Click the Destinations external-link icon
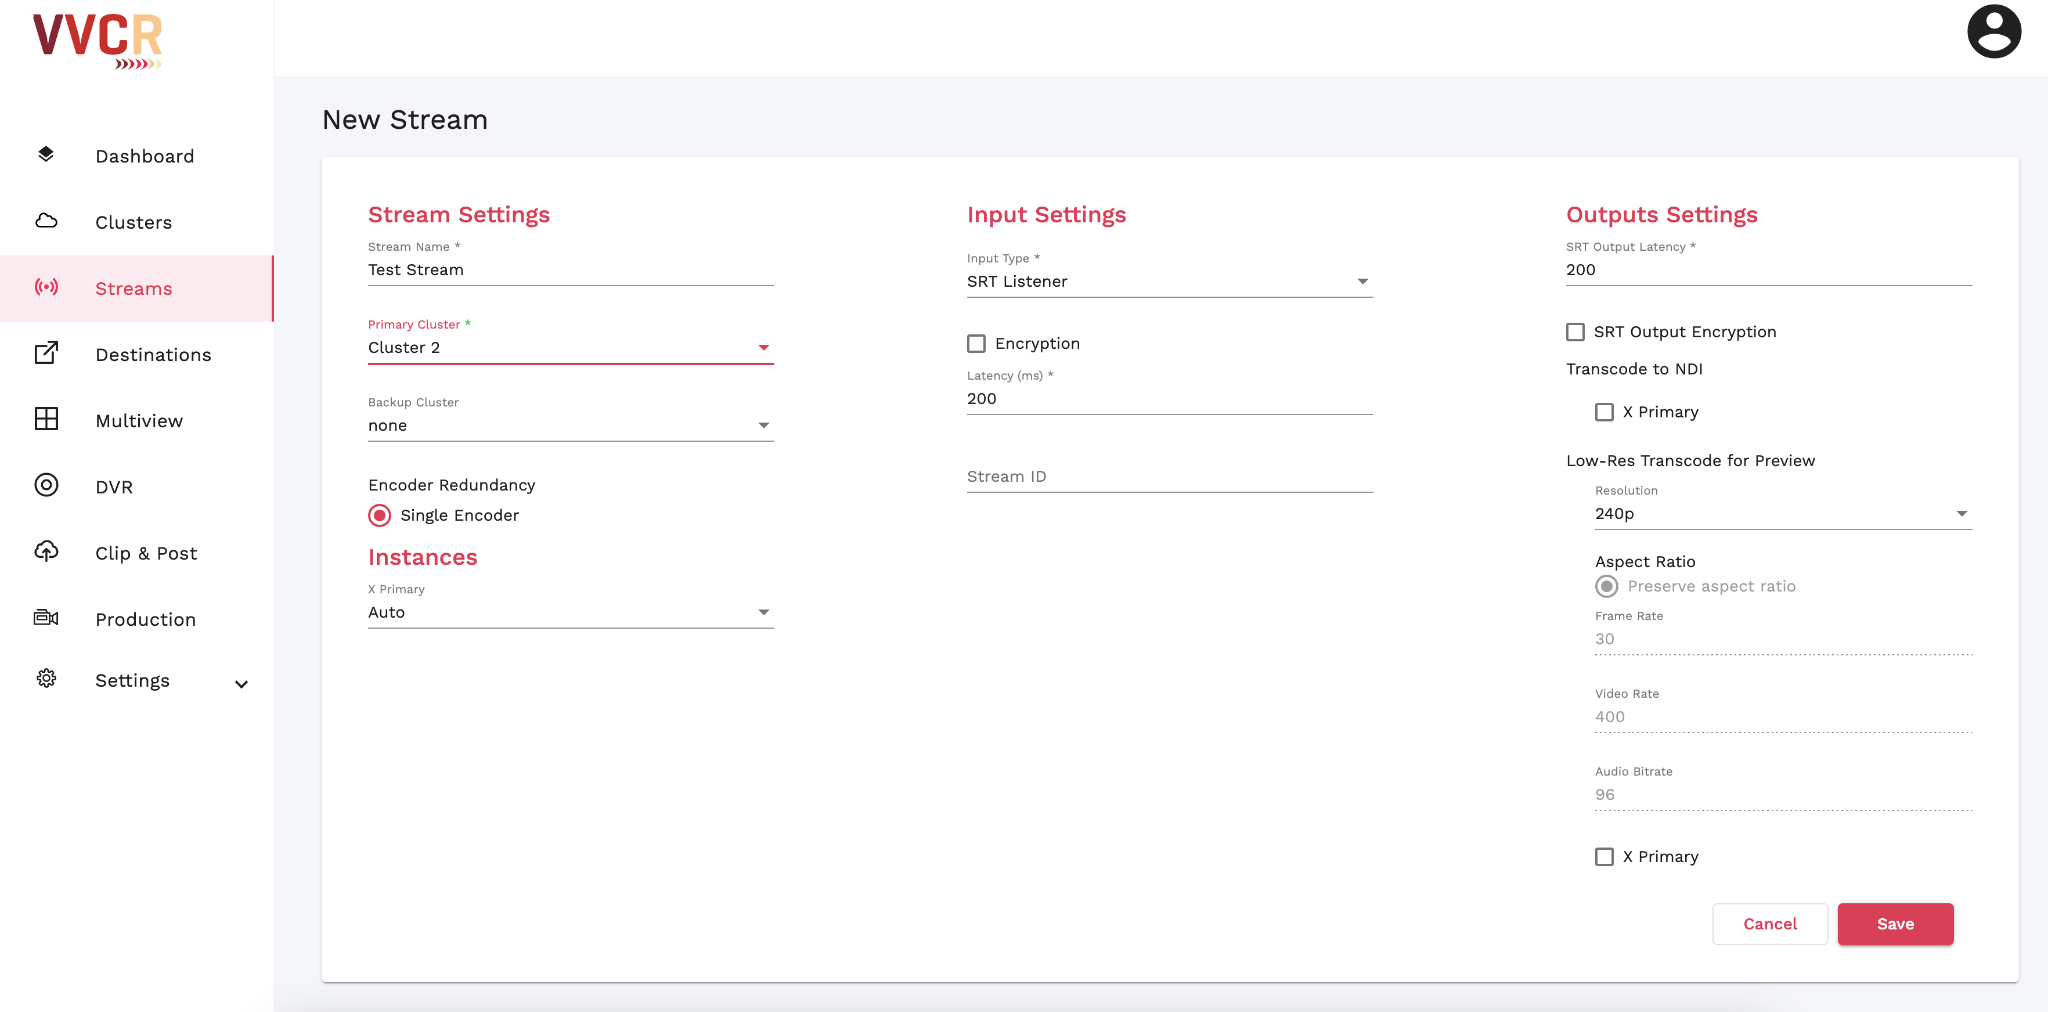The height and width of the screenshot is (1012, 2048). tap(46, 353)
